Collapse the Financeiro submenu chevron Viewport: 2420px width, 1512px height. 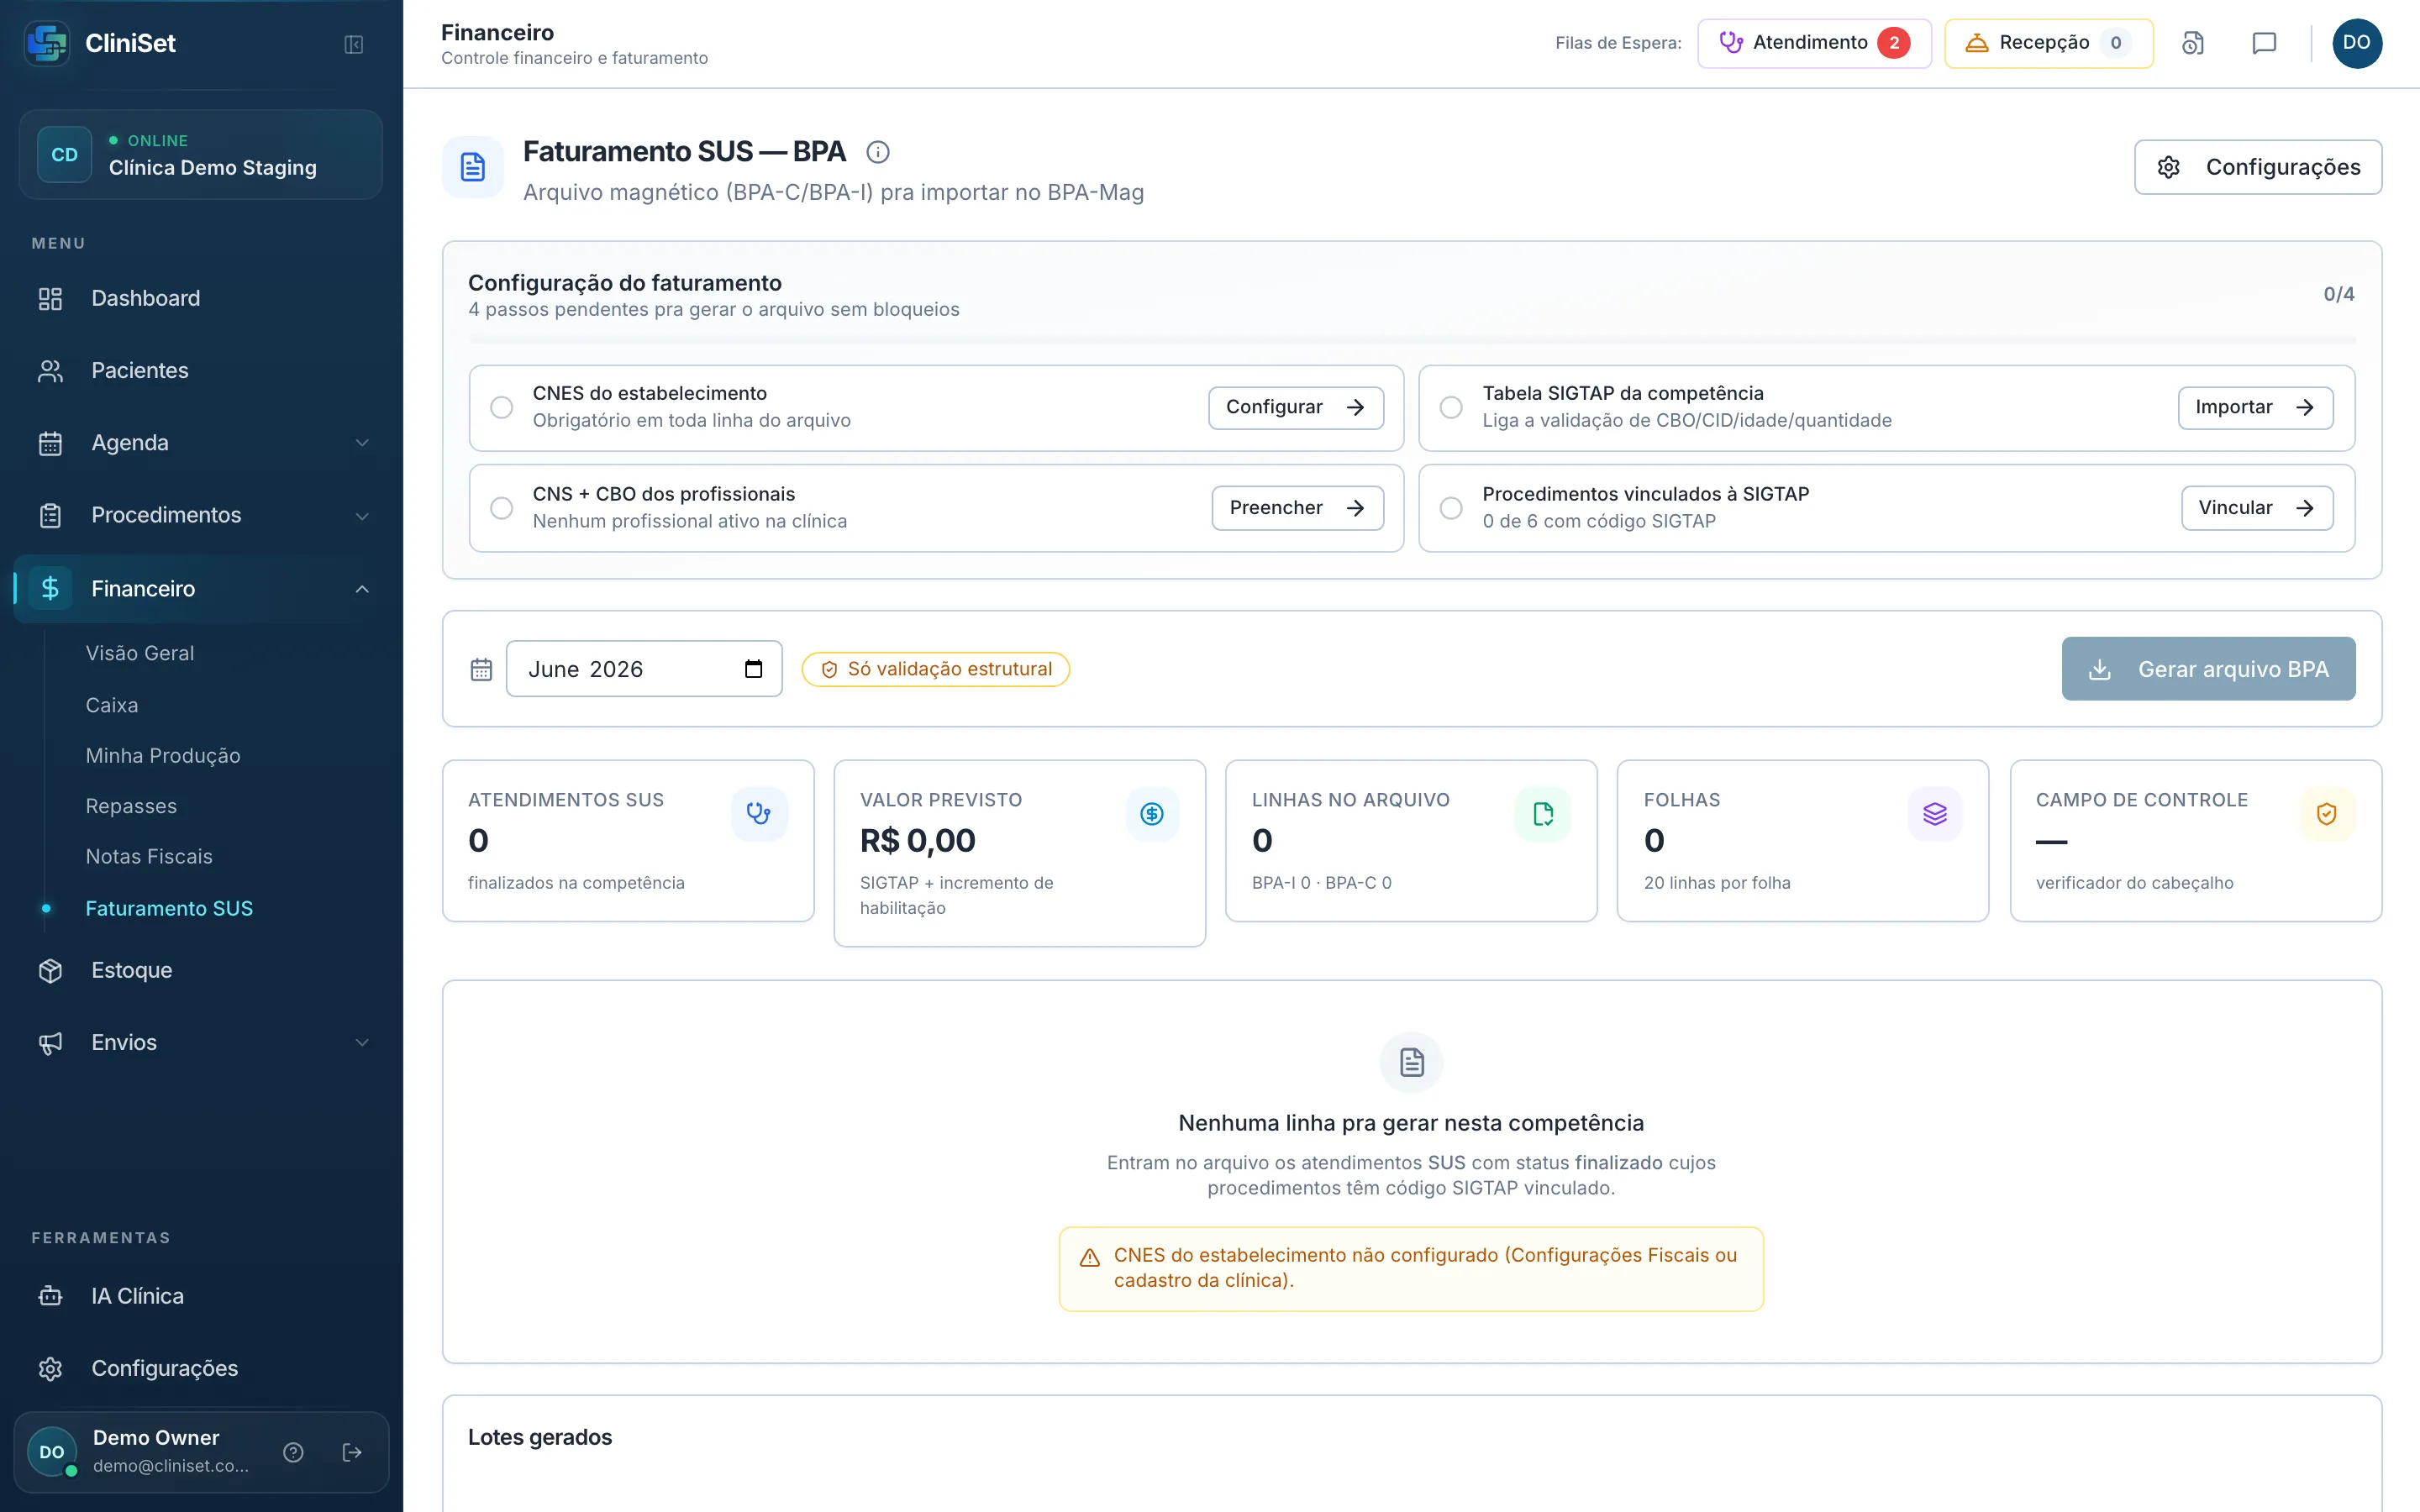pyautogui.click(x=362, y=588)
